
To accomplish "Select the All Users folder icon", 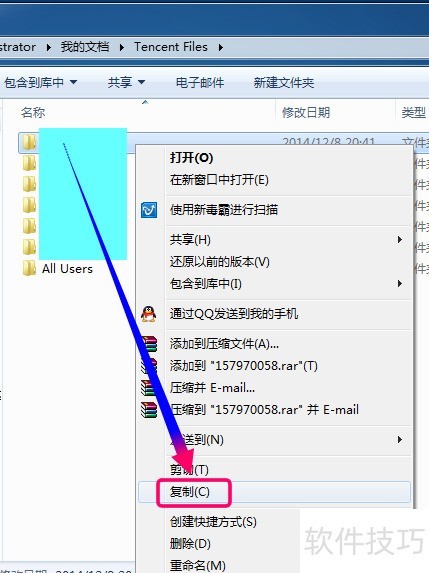I will click(29, 269).
